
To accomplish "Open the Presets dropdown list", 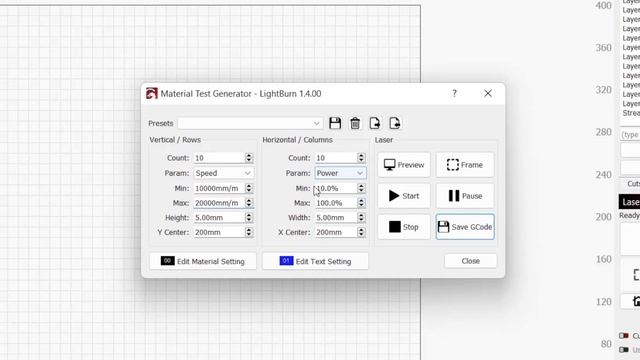I will [250, 123].
